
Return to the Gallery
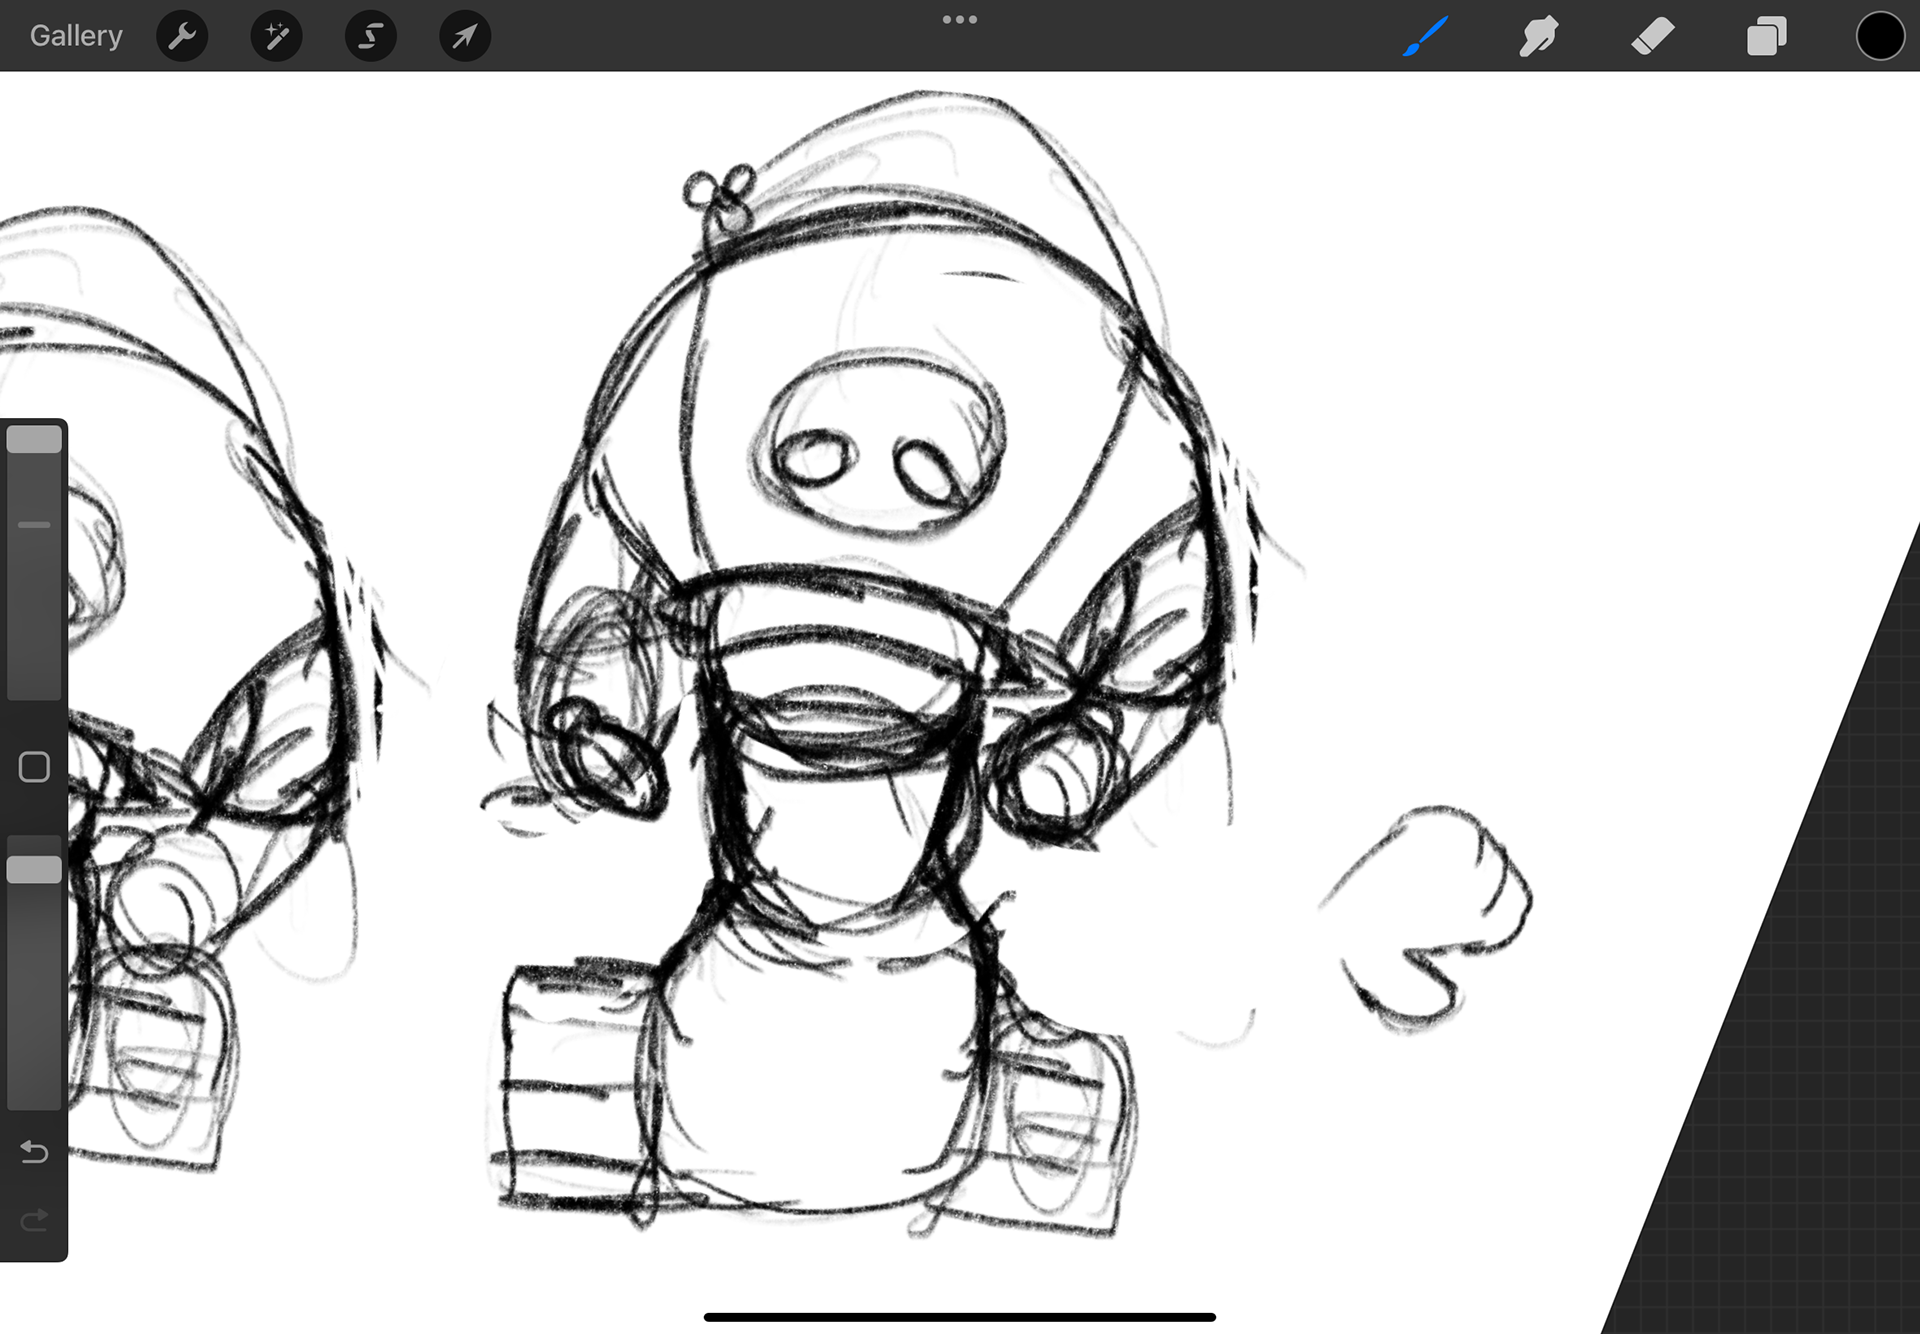pyautogui.click(x=76, y=36)
